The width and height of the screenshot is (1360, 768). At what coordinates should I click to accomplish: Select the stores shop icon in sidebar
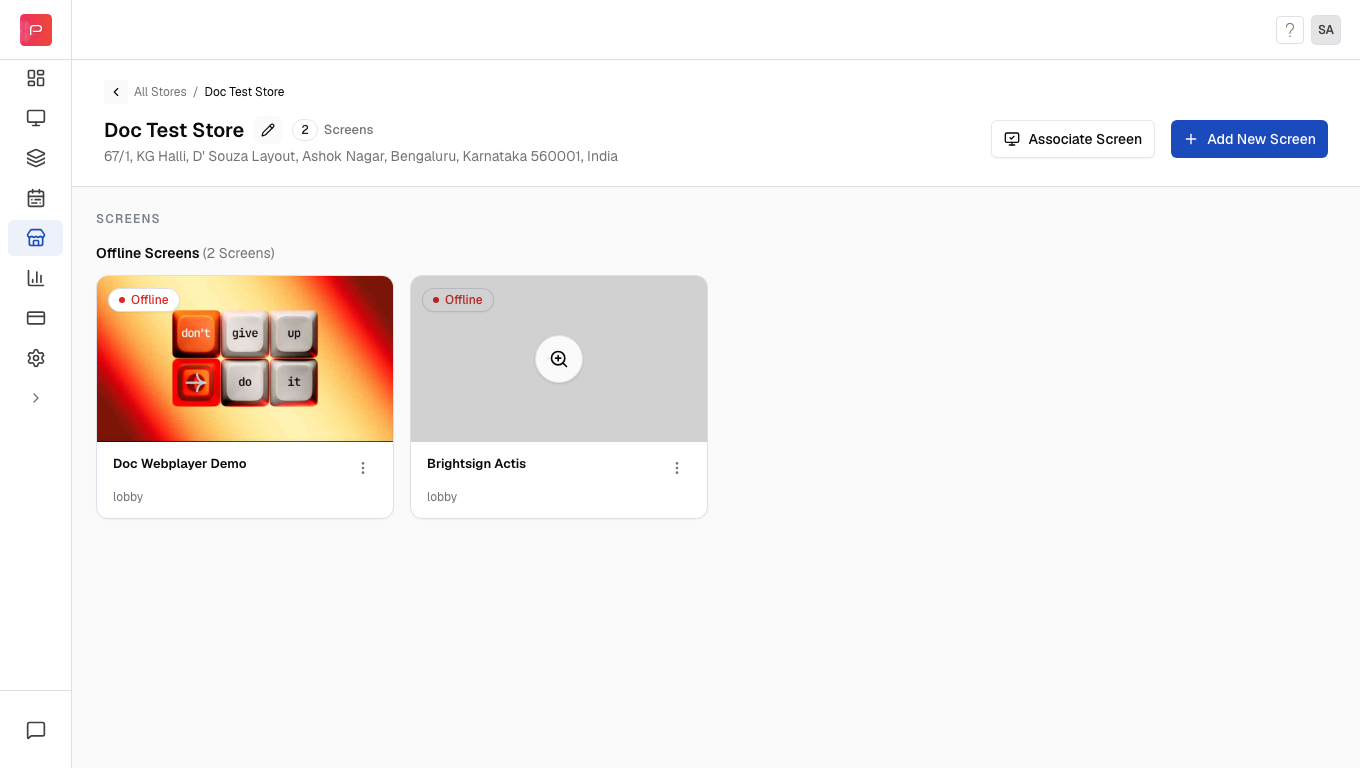[x=36, y=238]
